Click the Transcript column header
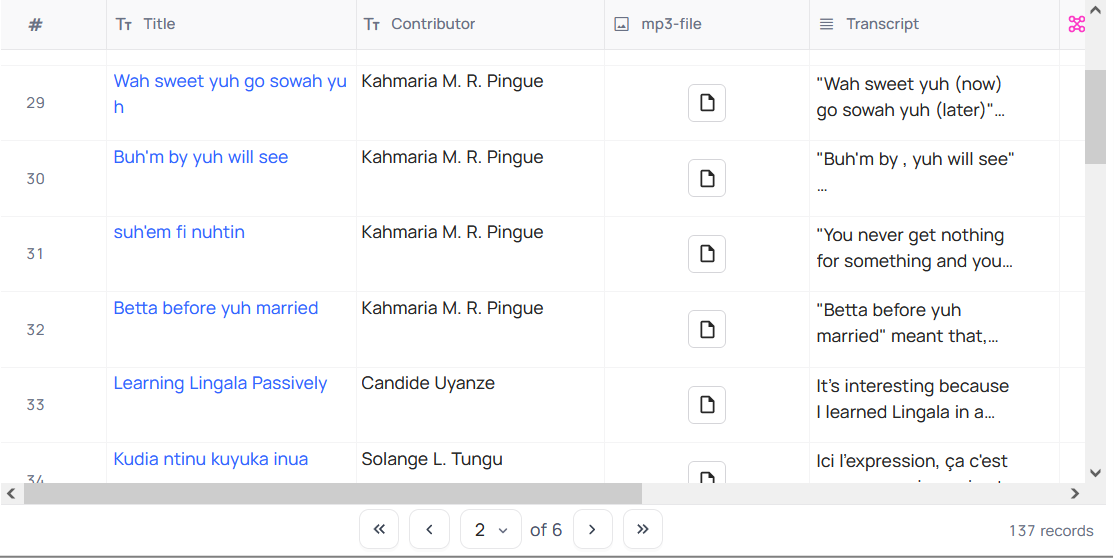1114x558 pixels. click(934, 24)
